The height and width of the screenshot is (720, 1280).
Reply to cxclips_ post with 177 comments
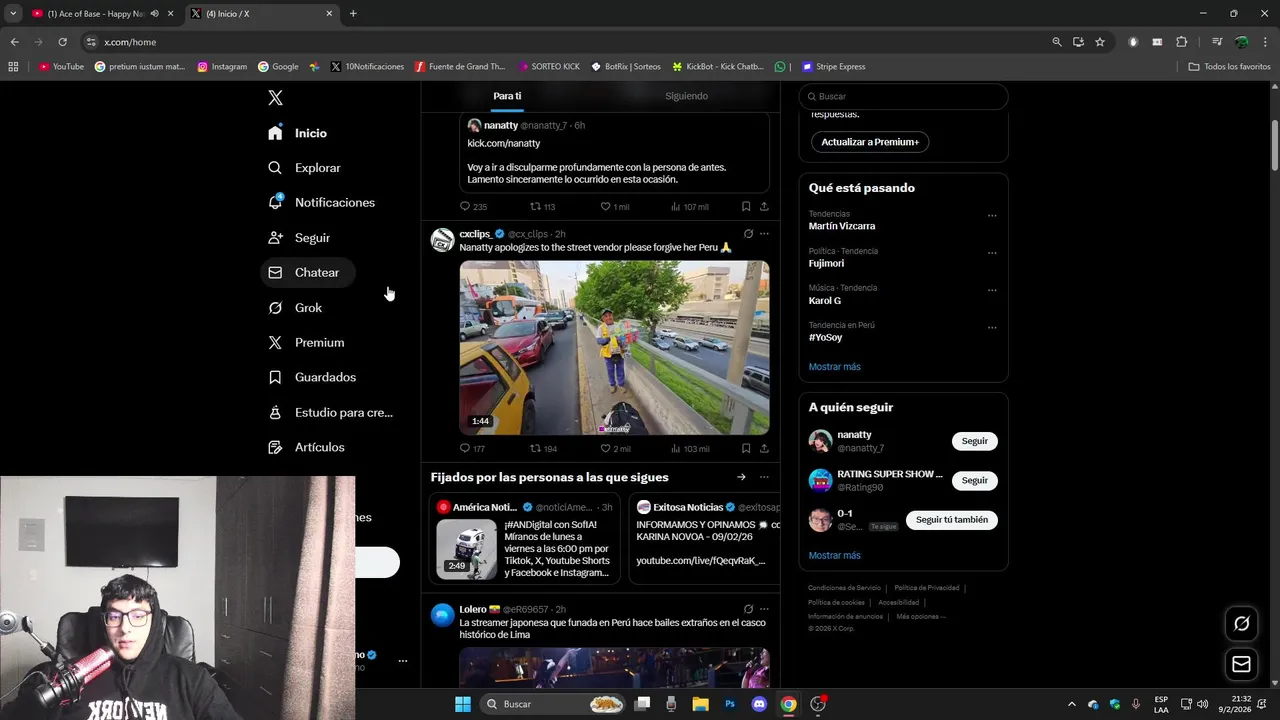(473, 449)
